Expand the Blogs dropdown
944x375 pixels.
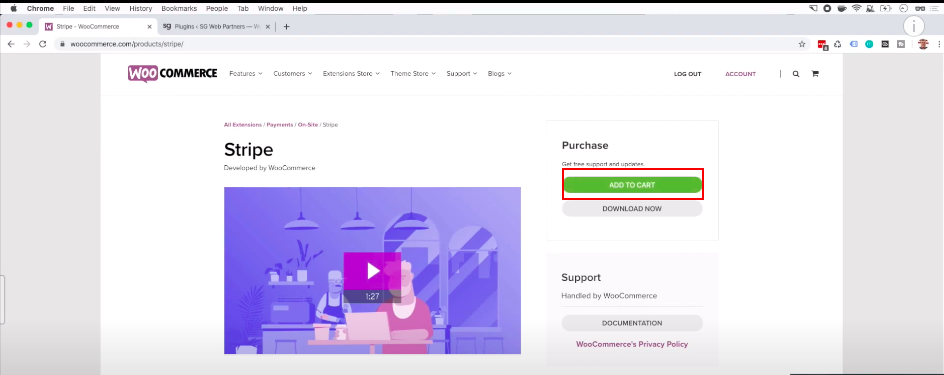coord(500,73)
